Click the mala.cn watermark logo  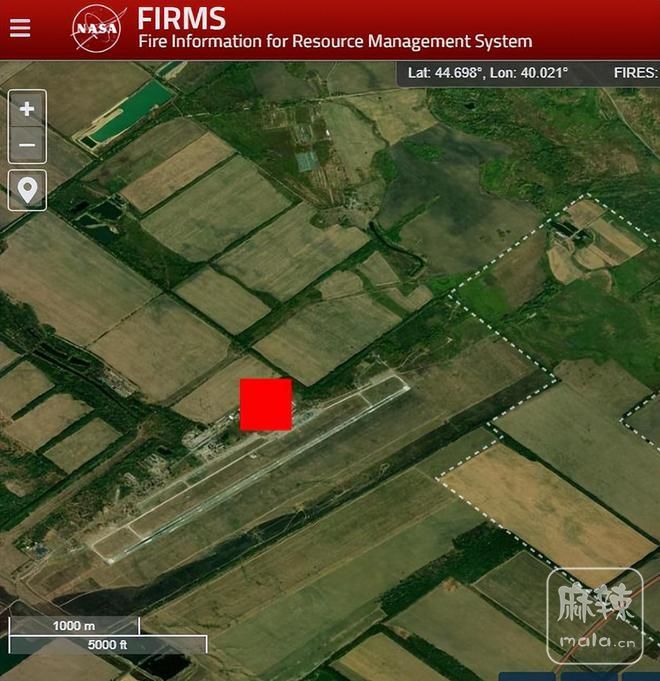point(594,616)
